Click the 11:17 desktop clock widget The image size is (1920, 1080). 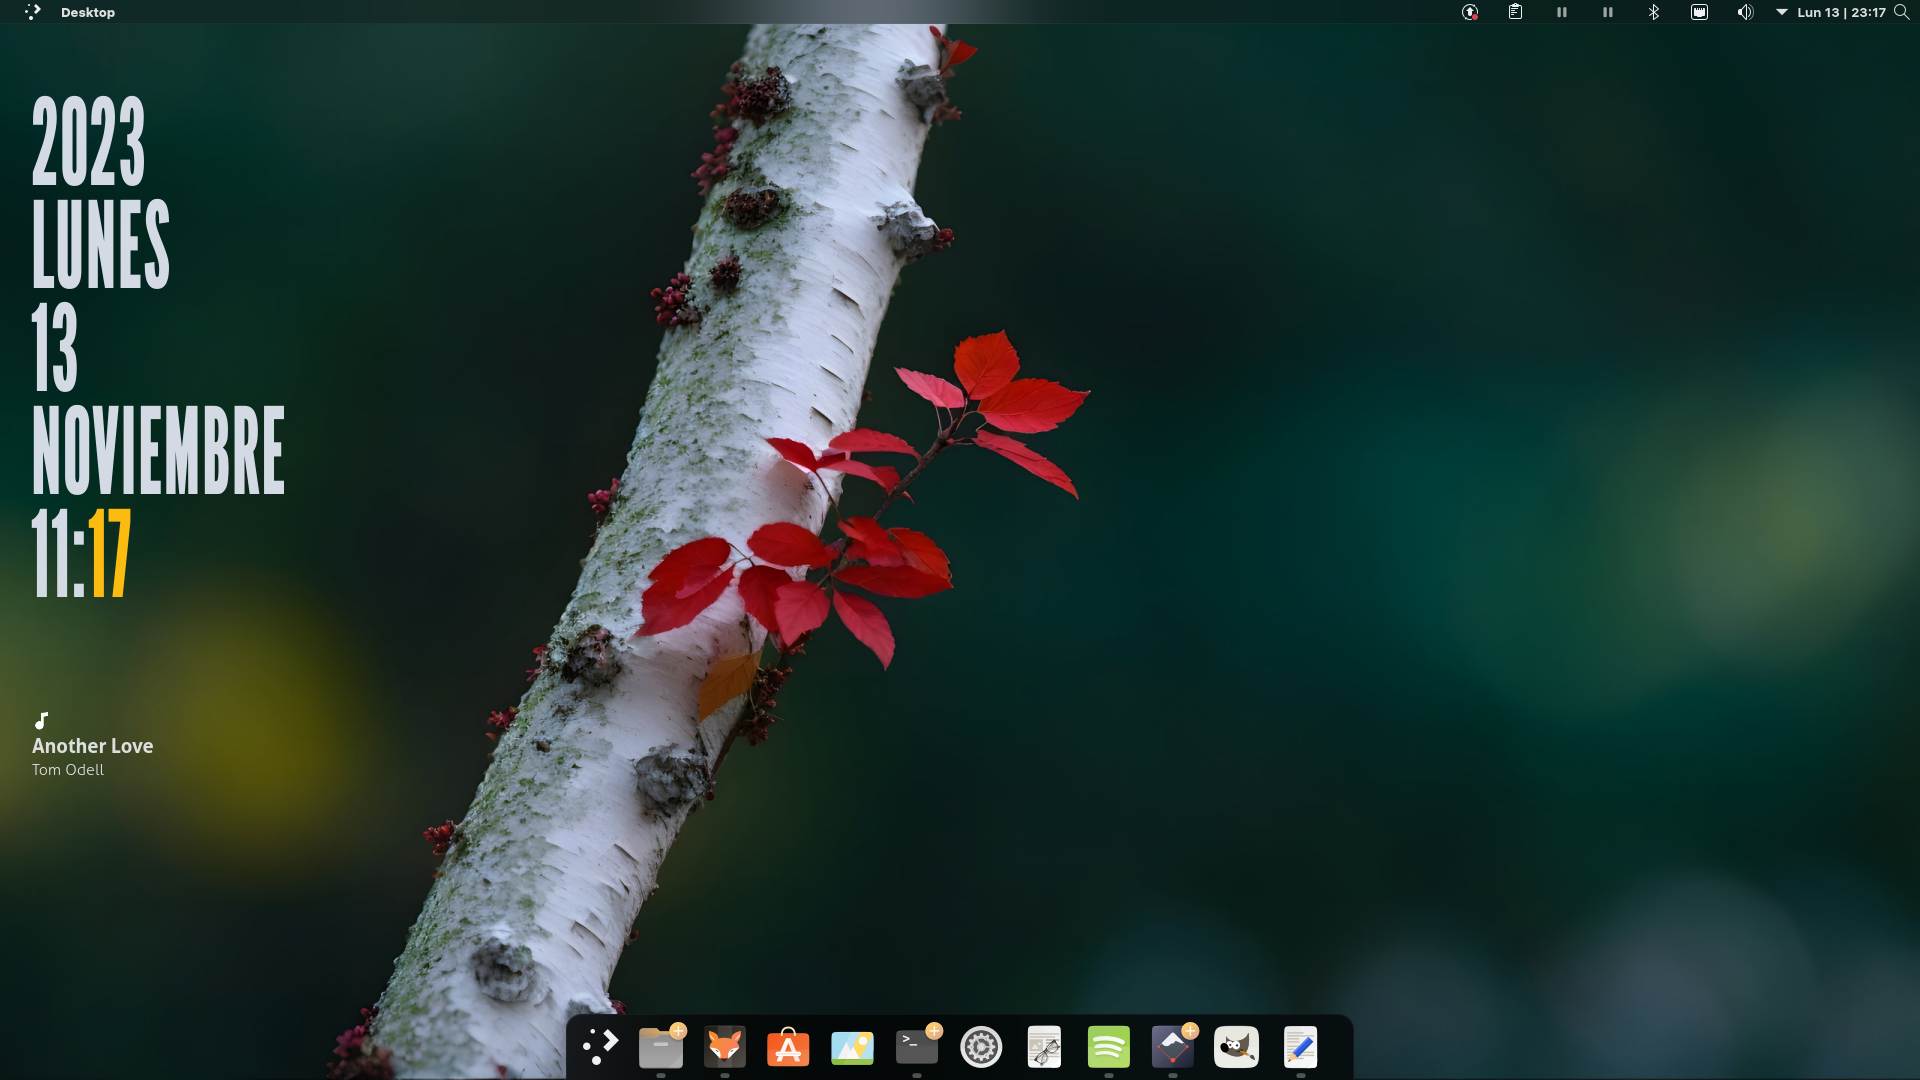(x=81, y=554)
